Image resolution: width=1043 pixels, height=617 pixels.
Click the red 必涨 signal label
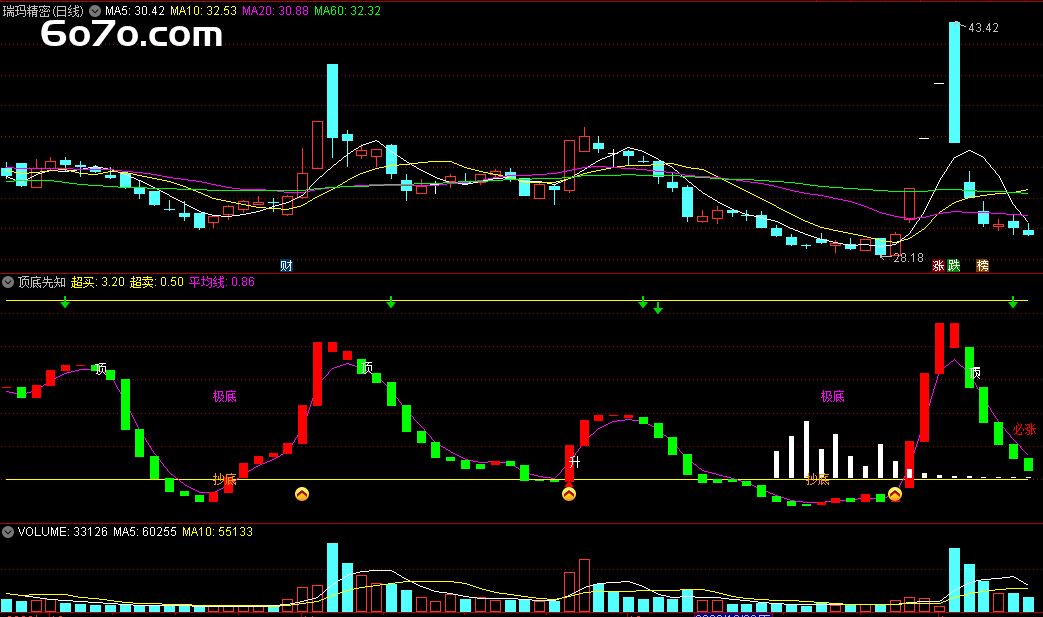point(1024,430)
